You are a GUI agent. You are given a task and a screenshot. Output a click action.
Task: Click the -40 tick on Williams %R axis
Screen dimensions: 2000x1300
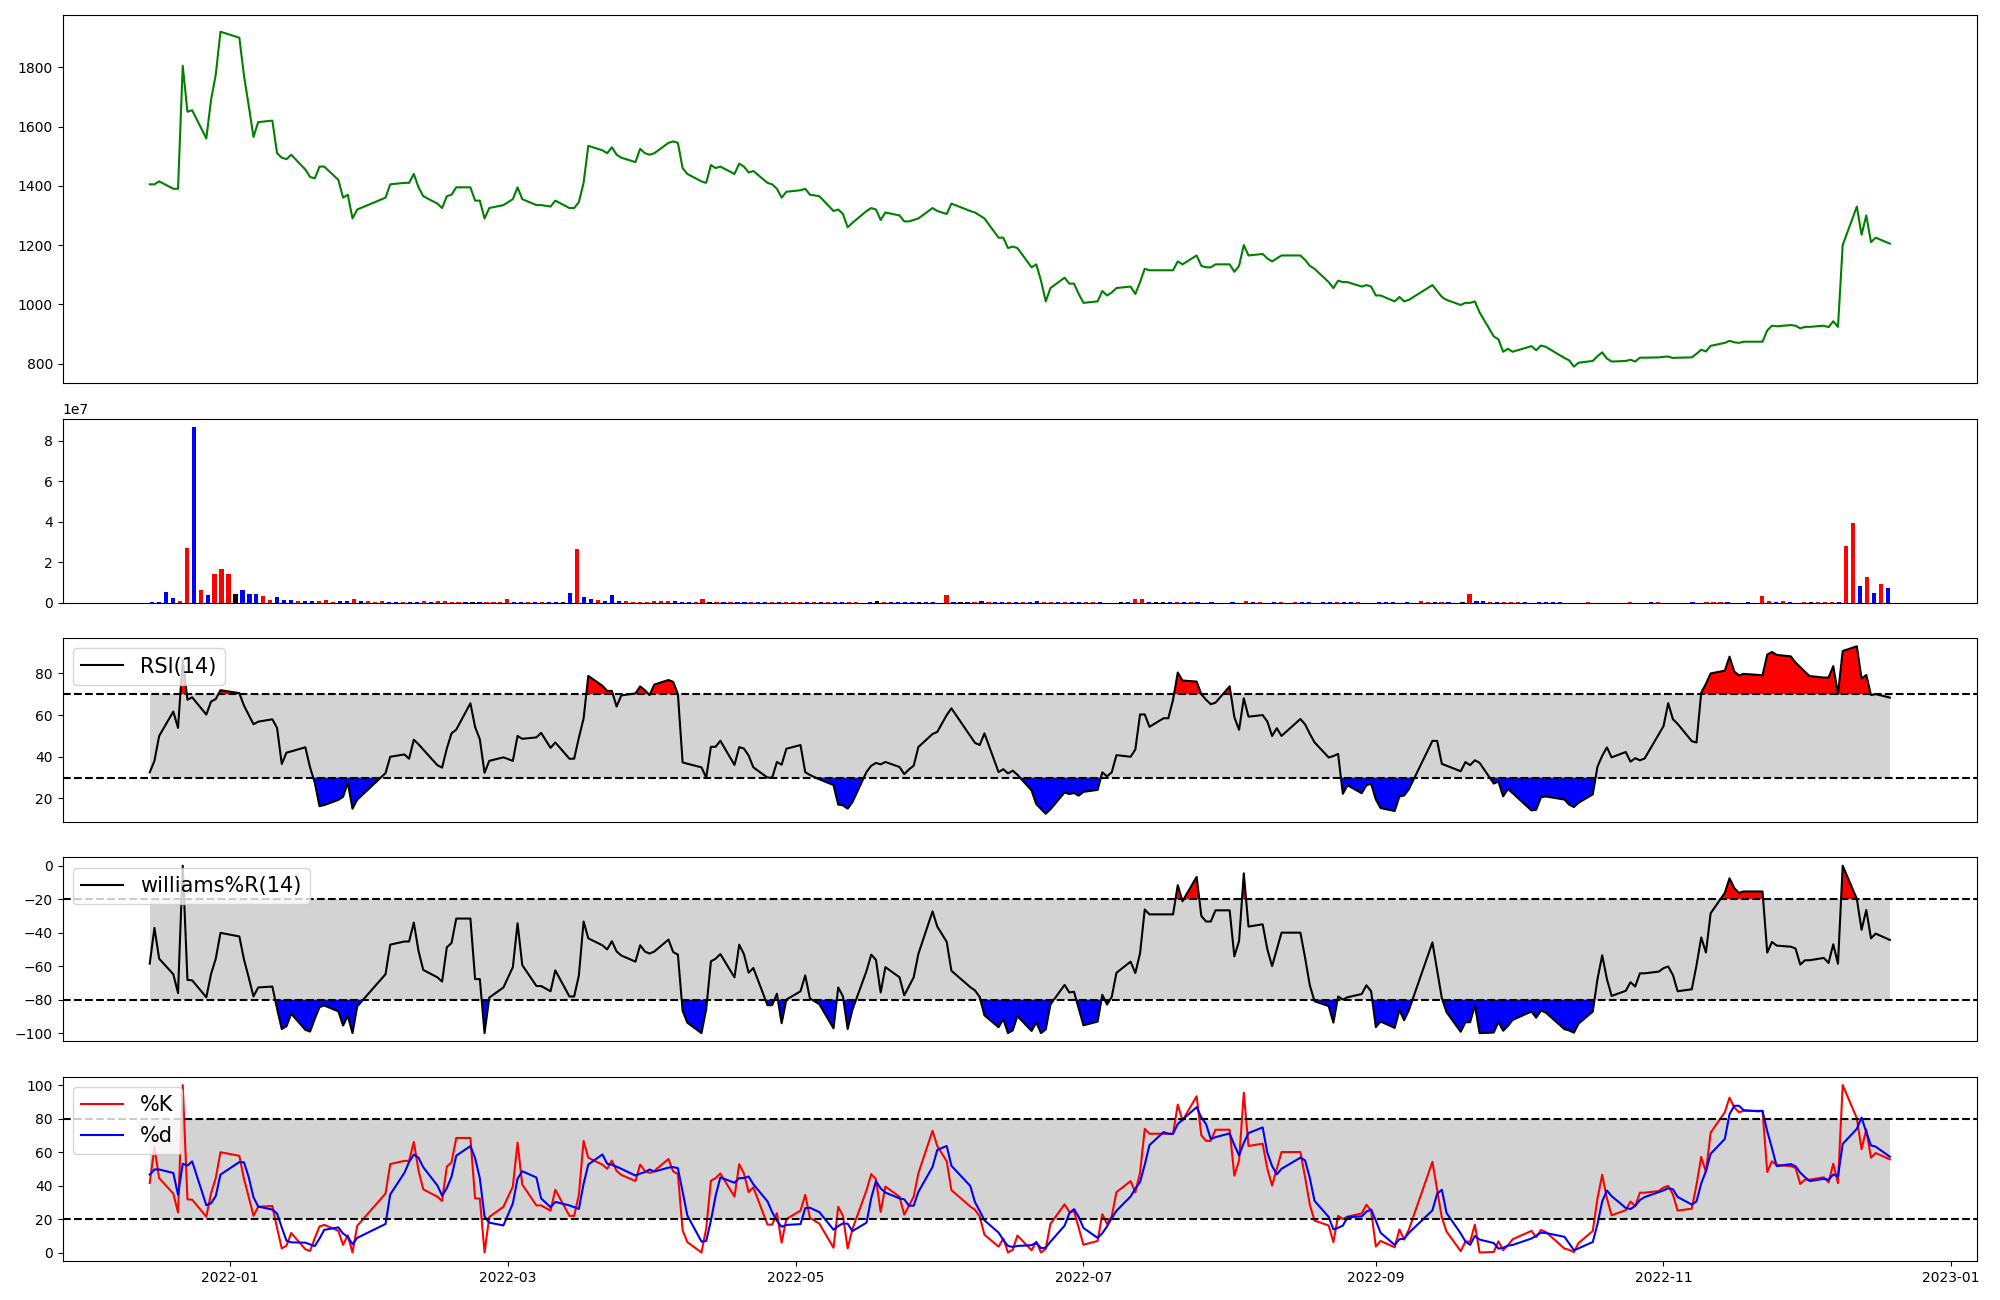click(x=39, y=933)
